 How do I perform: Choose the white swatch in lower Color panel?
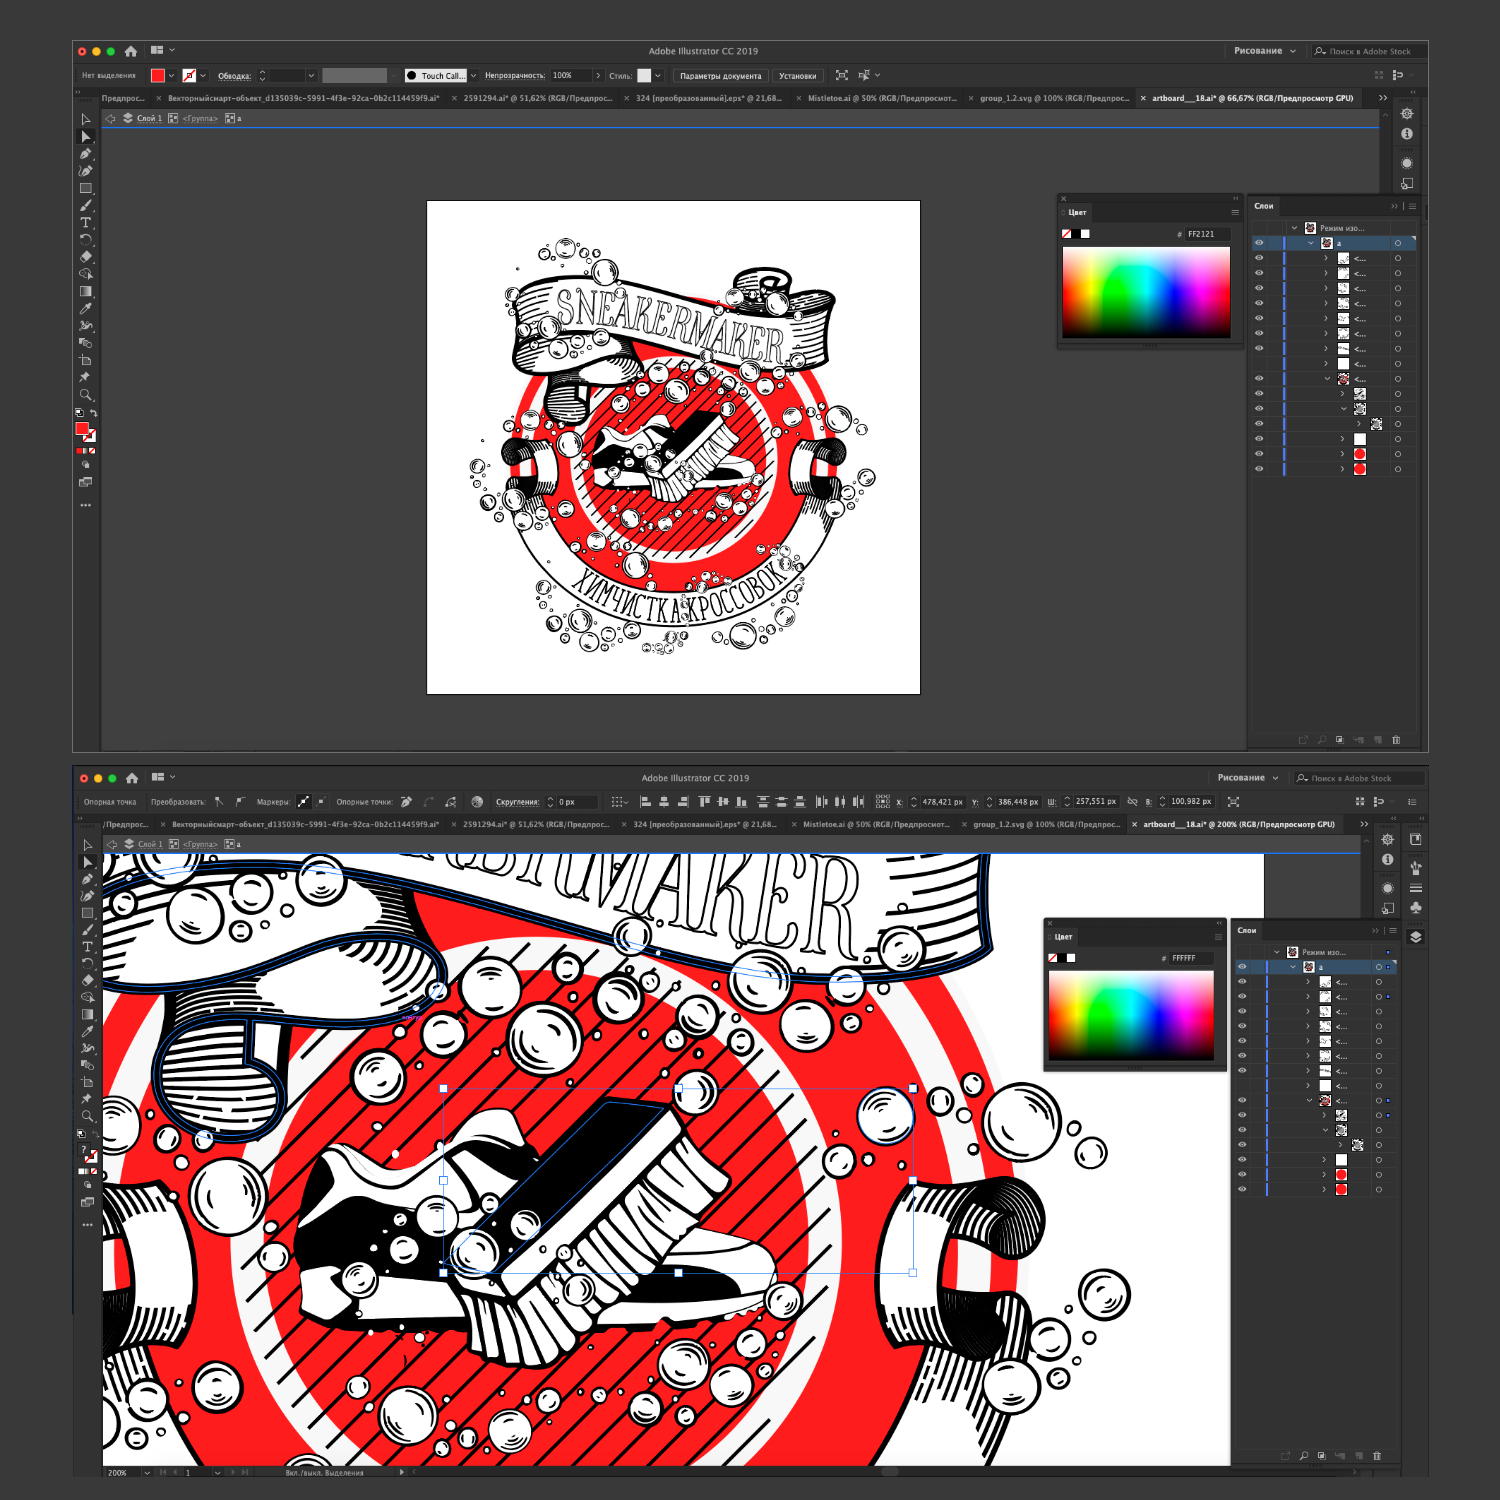(1071, 958)
